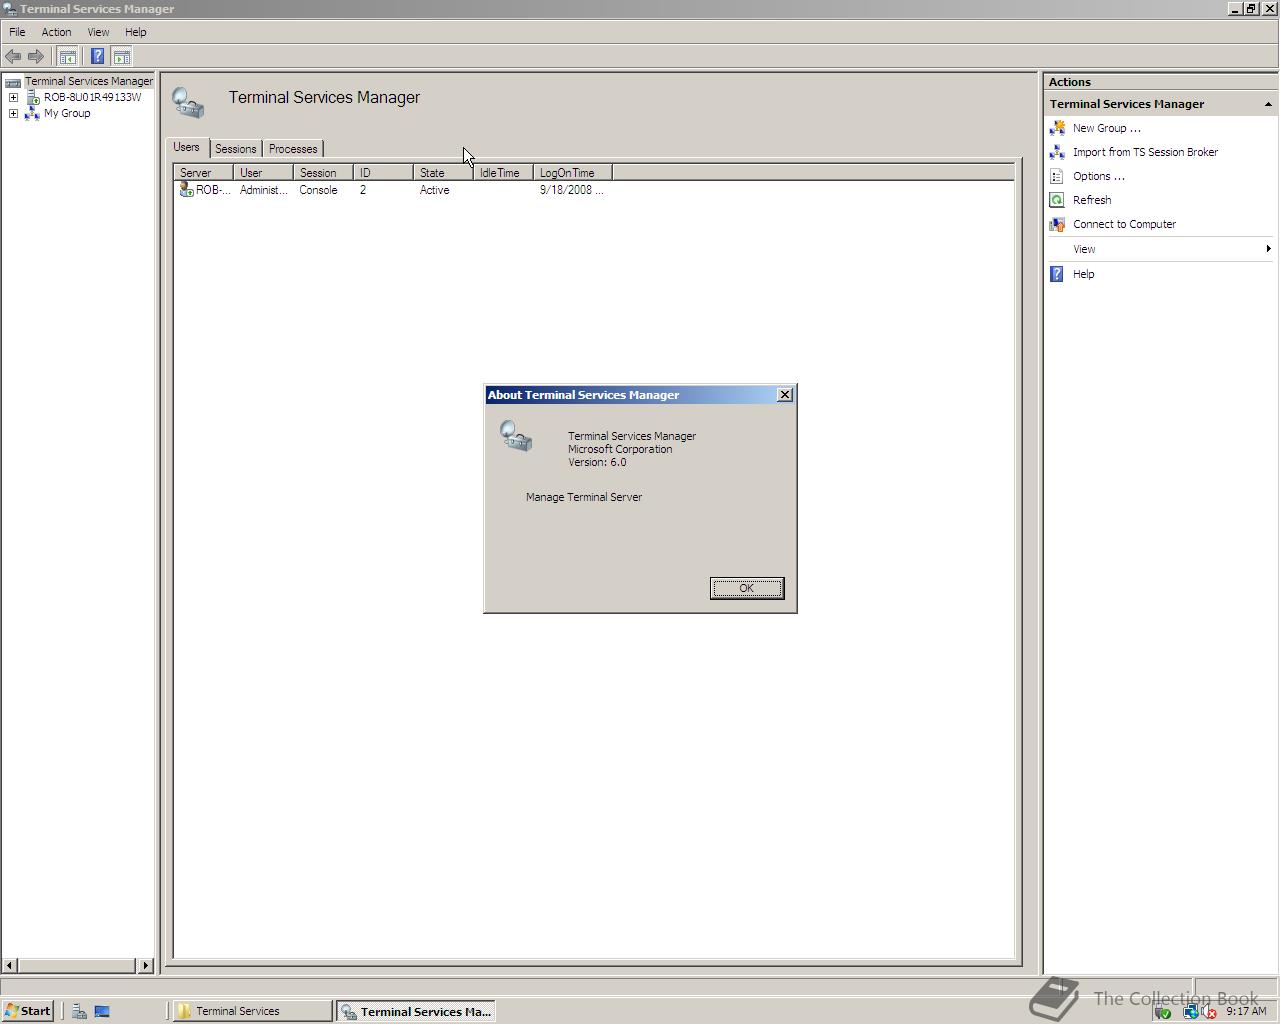Viewport: 1280px width, 1024px height.
Task: Collapse the Terminal Services Manager actions section
Action: (x=1268, y=104)
